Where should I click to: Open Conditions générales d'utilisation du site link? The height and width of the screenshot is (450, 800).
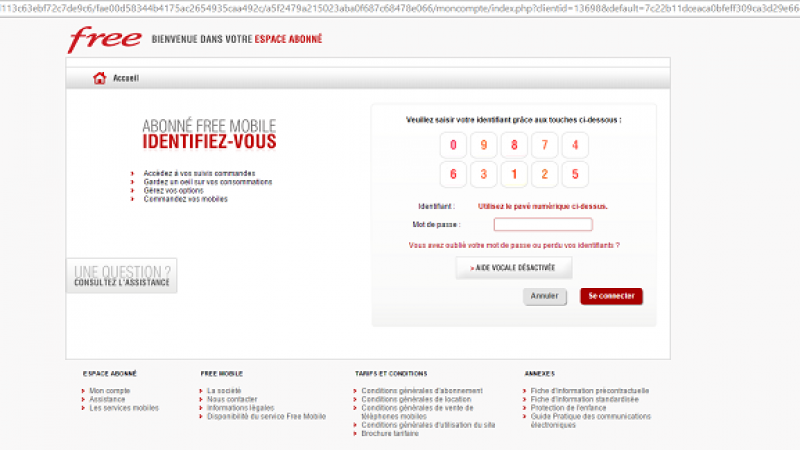point(428,425)
